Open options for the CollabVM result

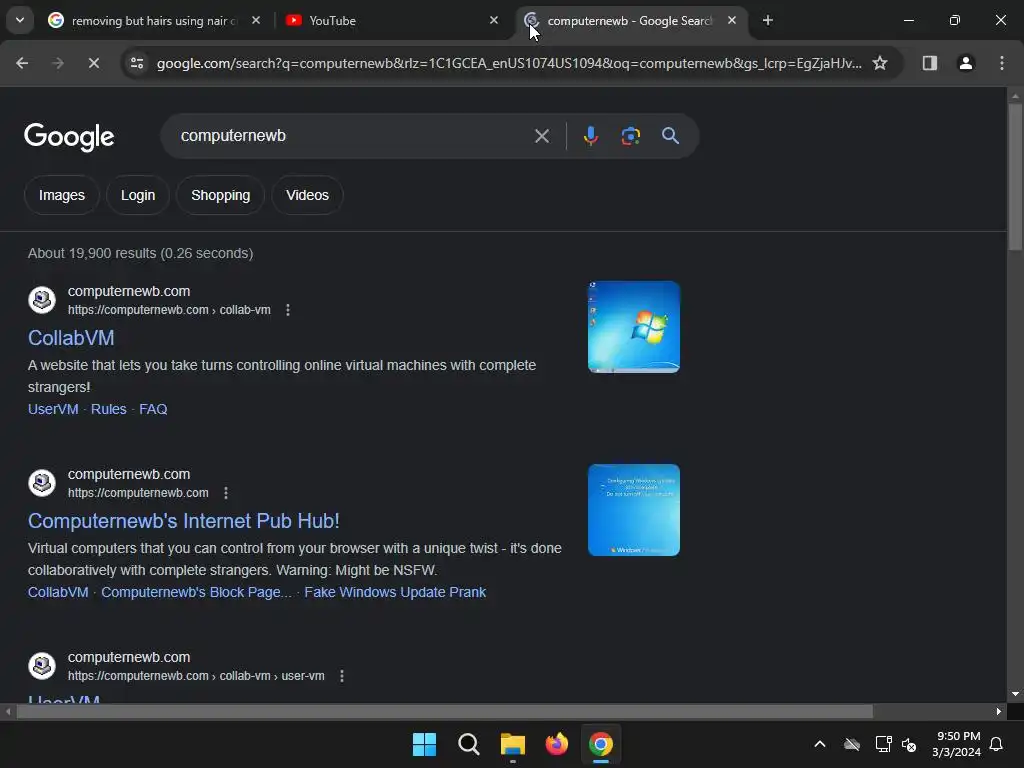288,310
